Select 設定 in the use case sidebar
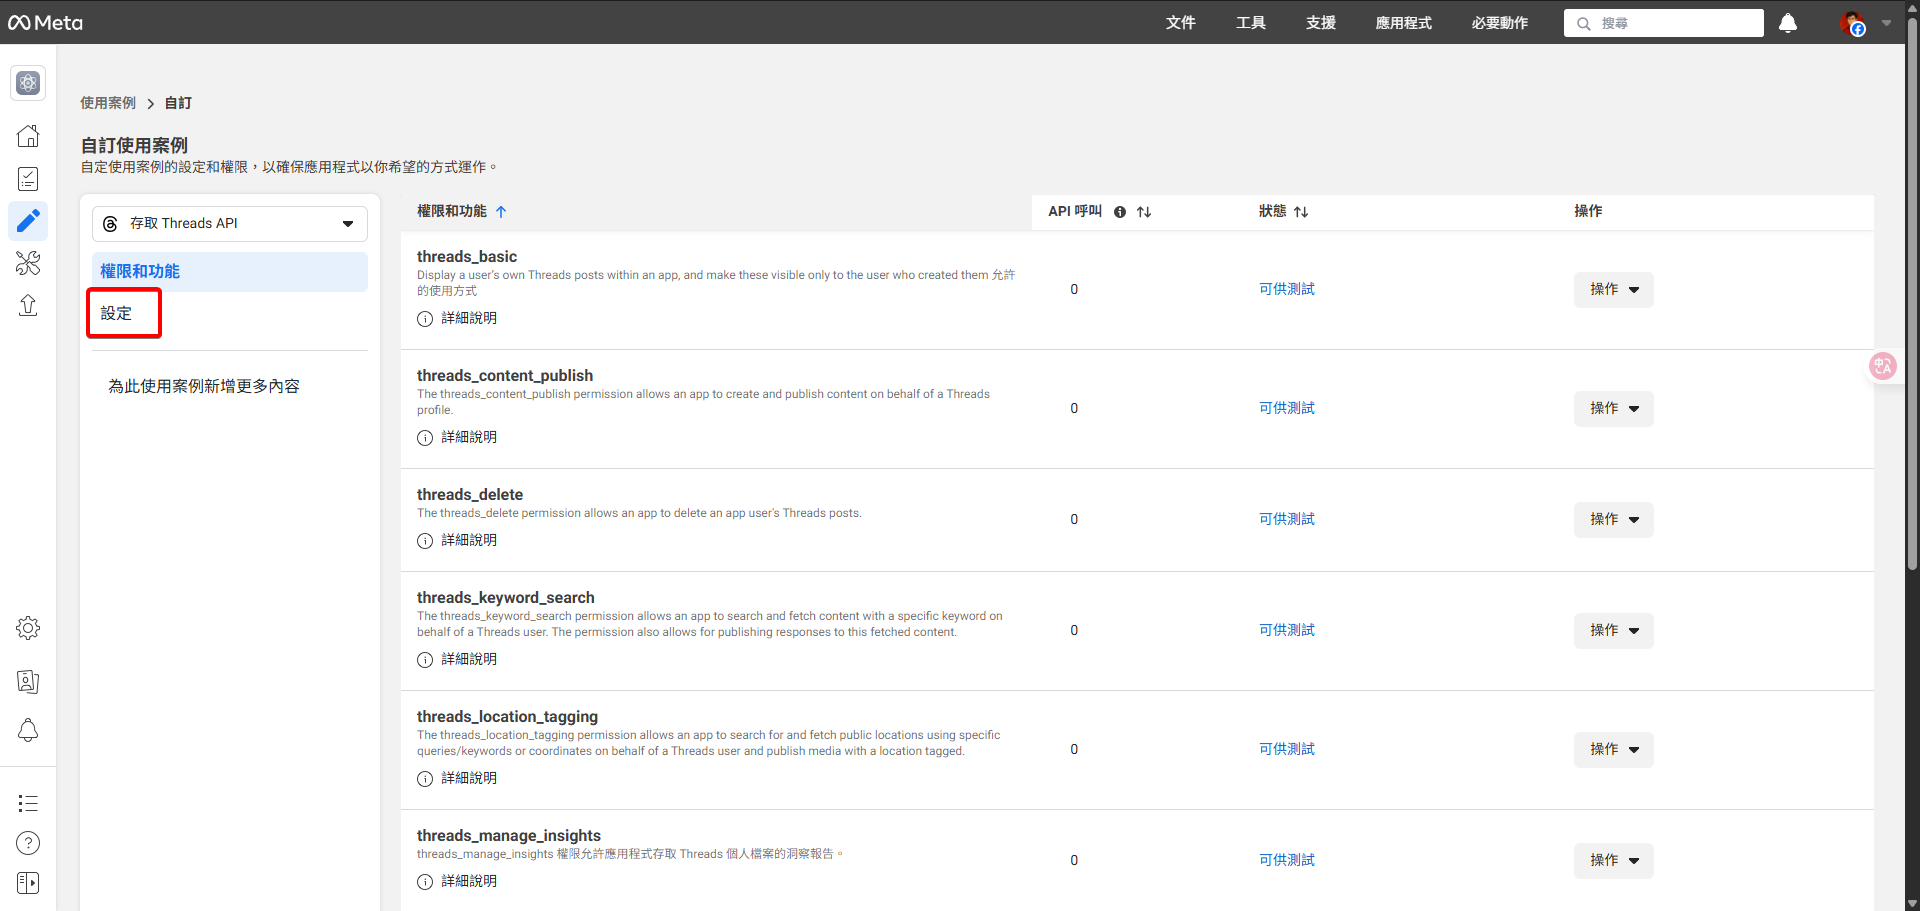 pos(113,312)
